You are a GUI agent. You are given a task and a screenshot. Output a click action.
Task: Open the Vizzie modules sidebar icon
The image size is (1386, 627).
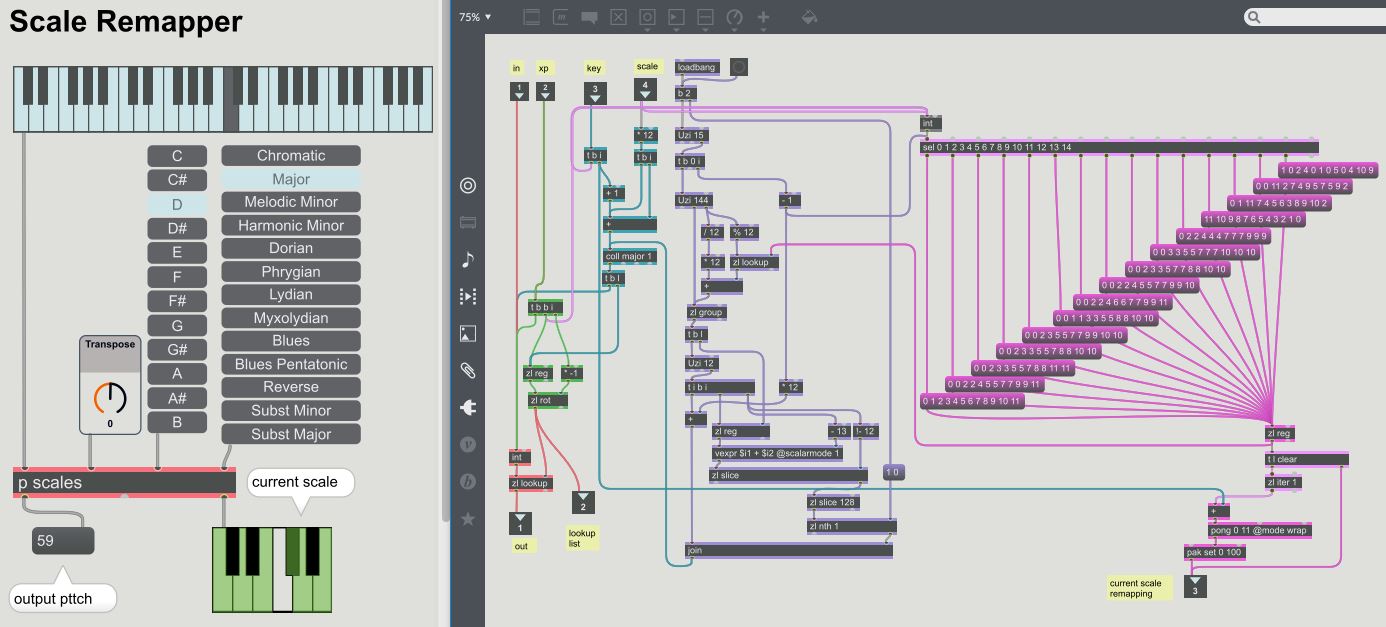467,444
